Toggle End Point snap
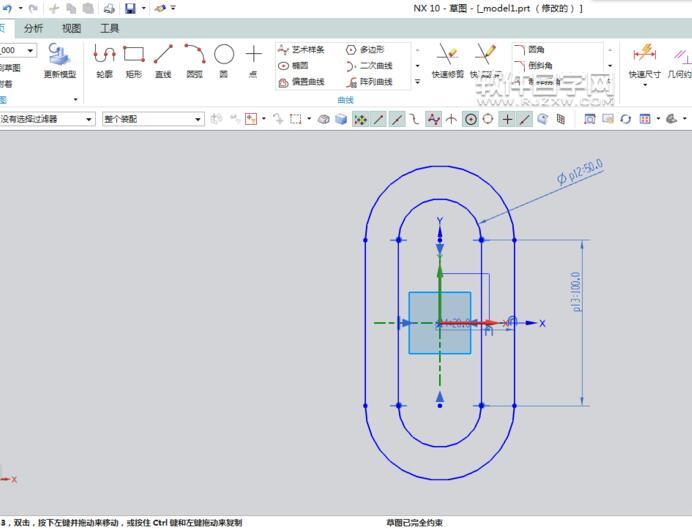This screenshot has height=529, width=692. (379, 119)
